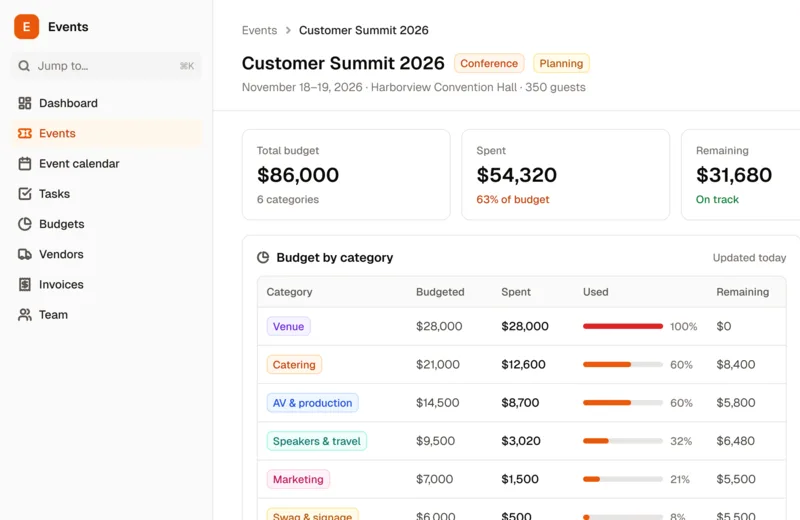Click Venue remaining amount $0

723,326
